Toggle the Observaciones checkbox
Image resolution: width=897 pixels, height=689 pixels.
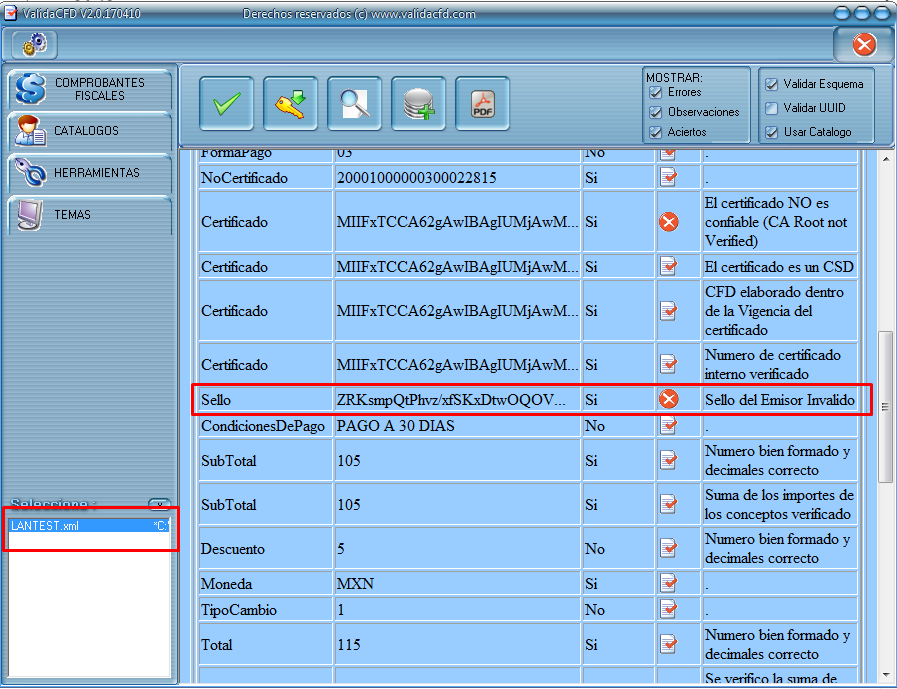click(x=656, y=112)
